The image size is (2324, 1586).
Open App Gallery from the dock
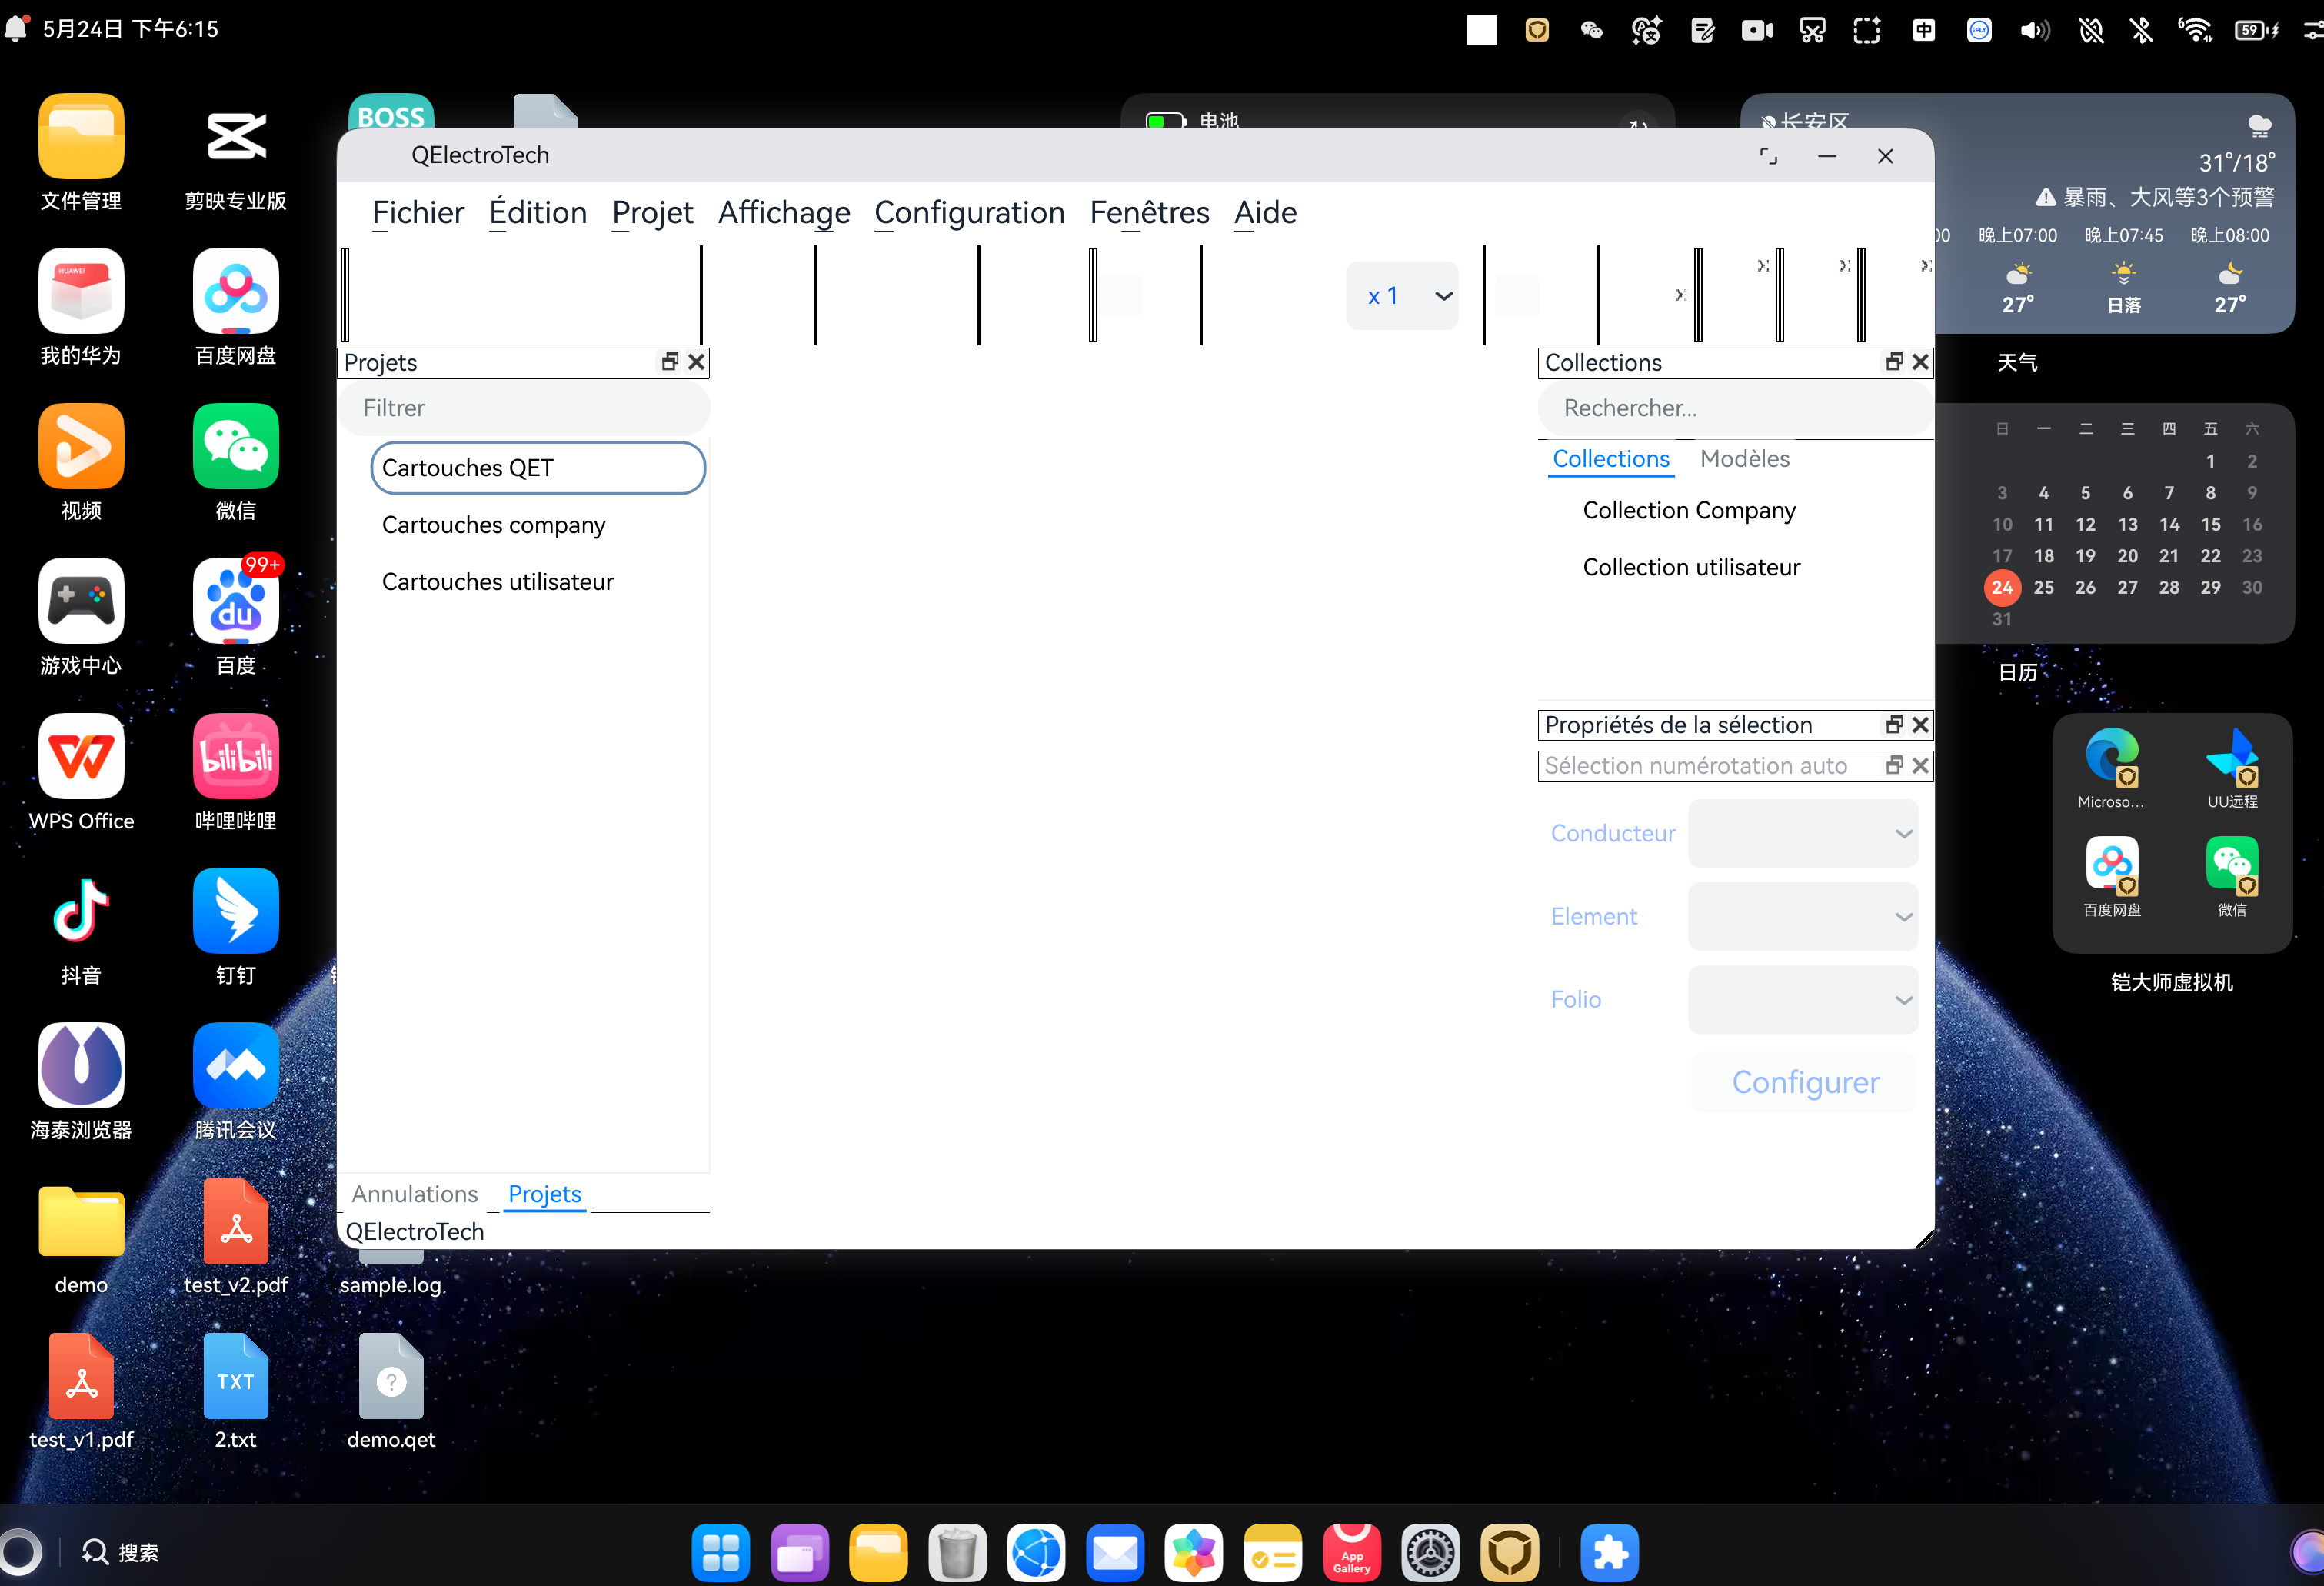pos(1351,1553)
